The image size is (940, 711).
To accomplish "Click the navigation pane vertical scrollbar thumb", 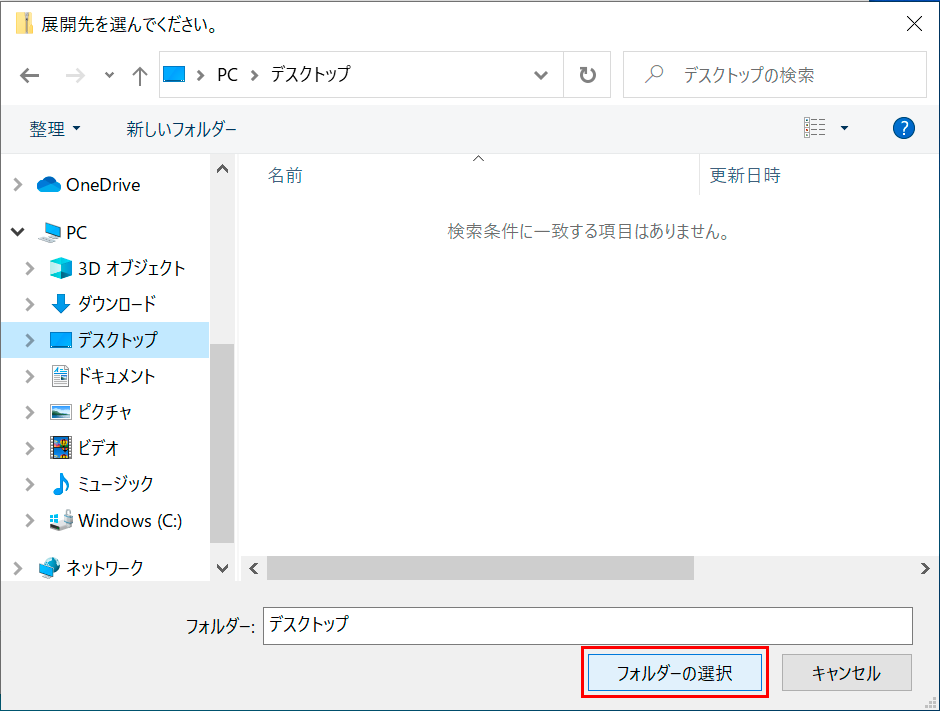I will pyautogui.click(x=222, y=443).
